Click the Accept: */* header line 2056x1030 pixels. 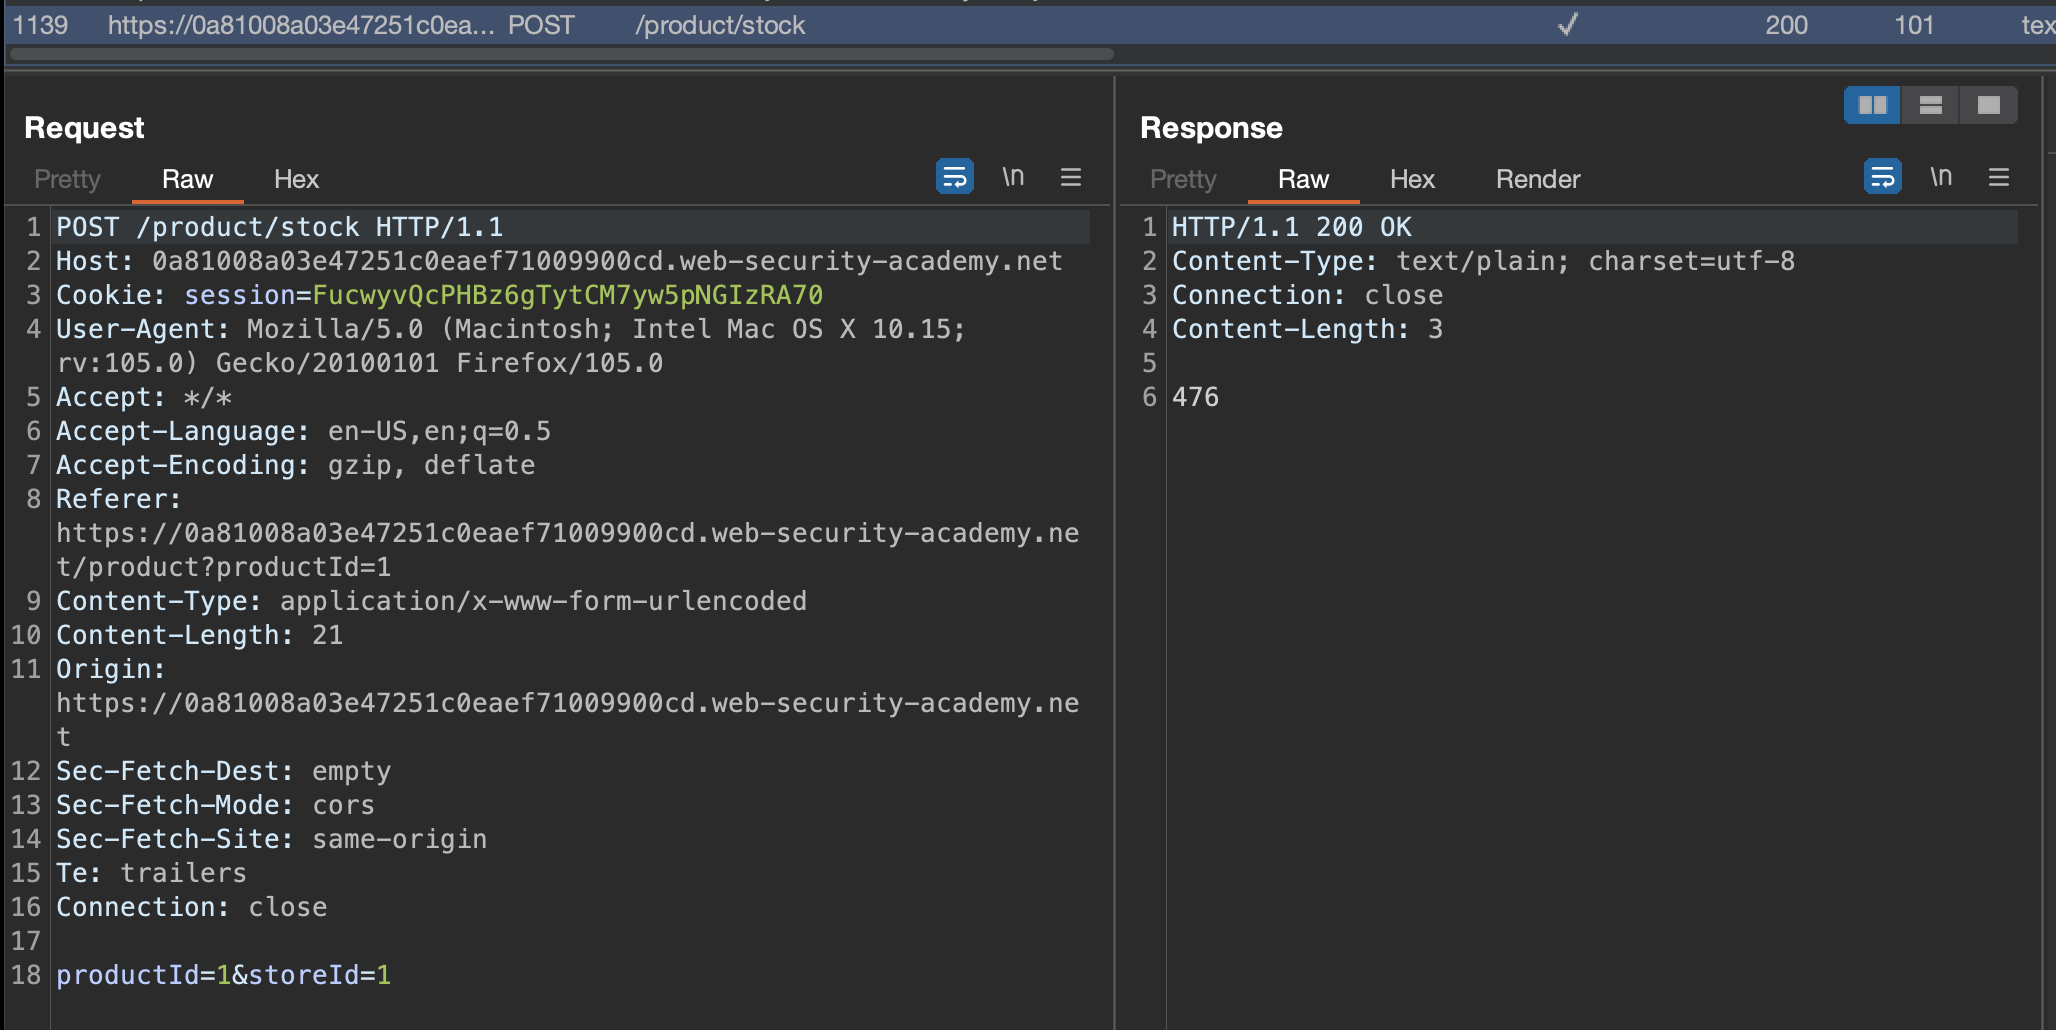(x=143, y=397)
